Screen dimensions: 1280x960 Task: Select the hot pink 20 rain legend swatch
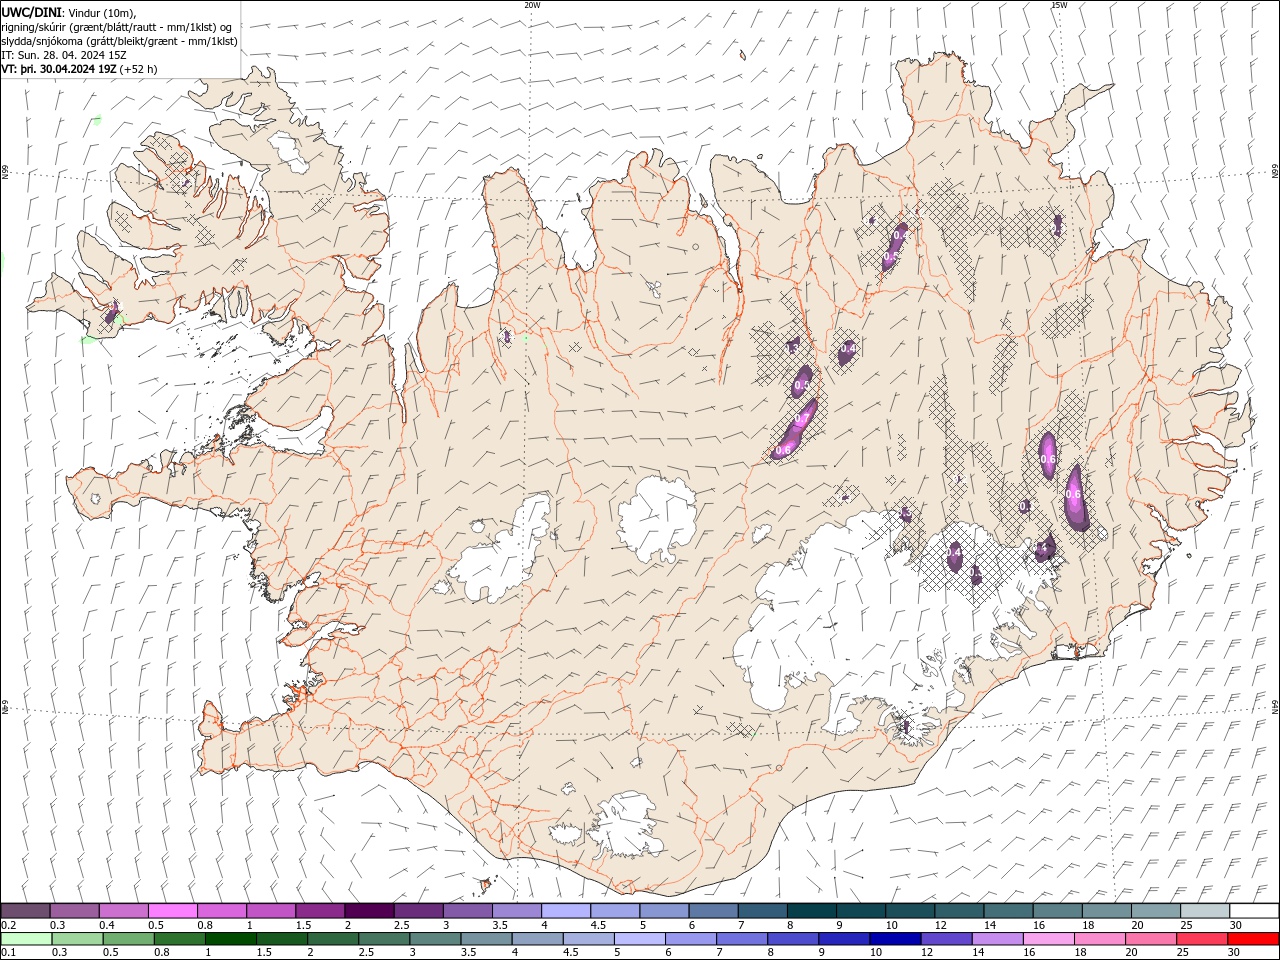1151,939
